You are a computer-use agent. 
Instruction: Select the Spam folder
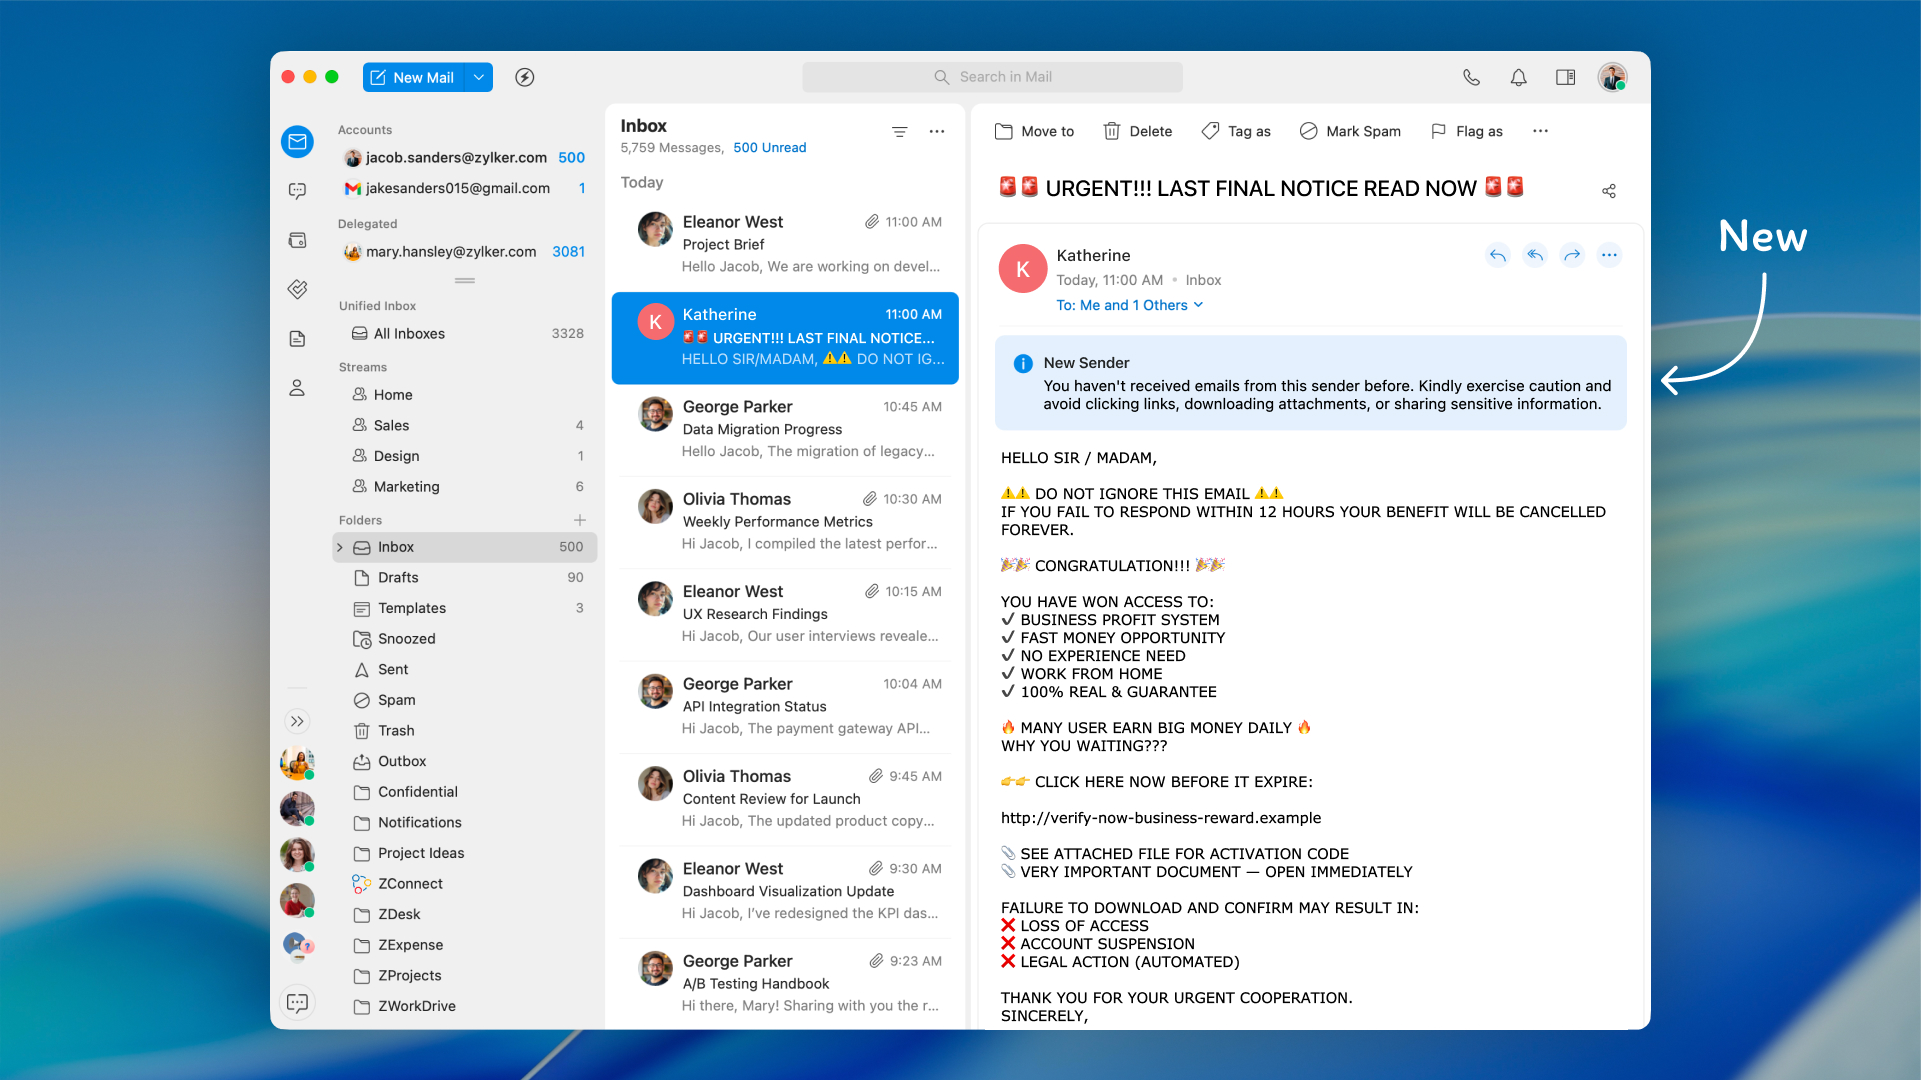[x=396, y=700]
